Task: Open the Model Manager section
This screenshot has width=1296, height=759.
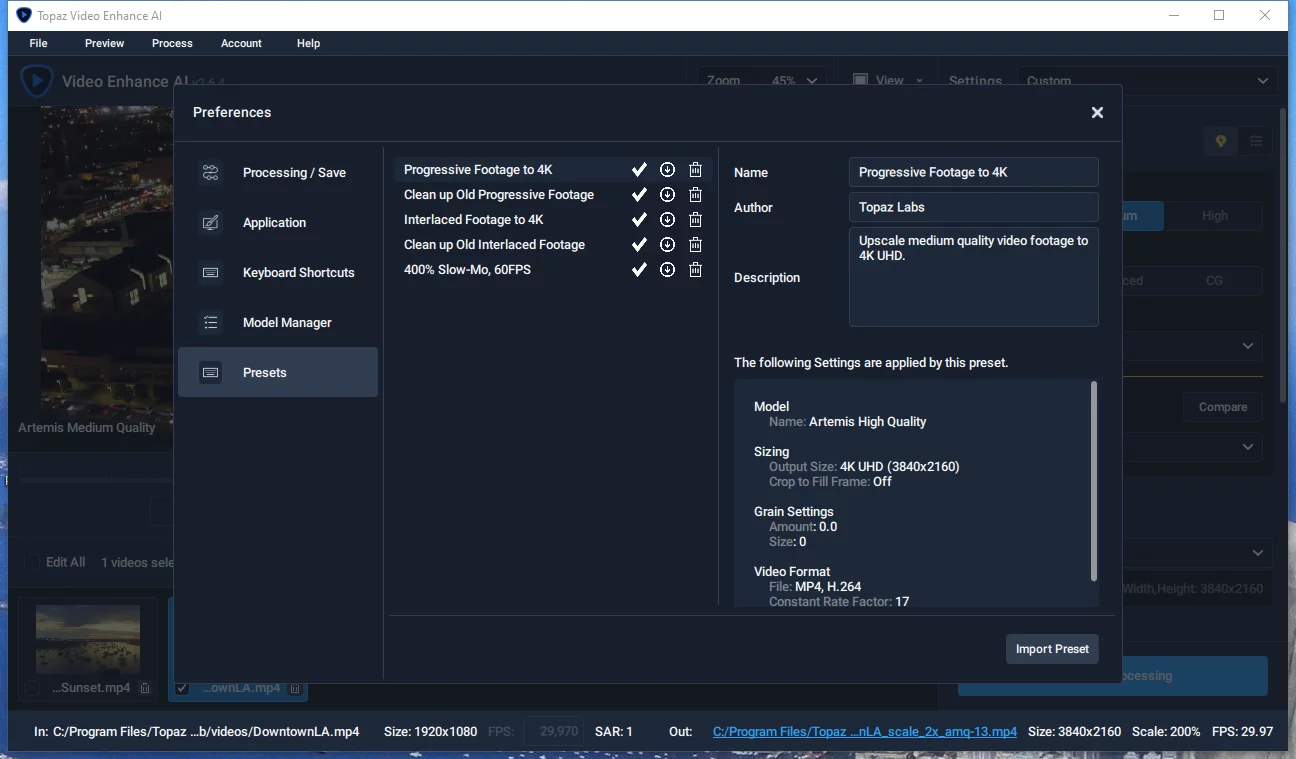Action: (x=278, y=323)
